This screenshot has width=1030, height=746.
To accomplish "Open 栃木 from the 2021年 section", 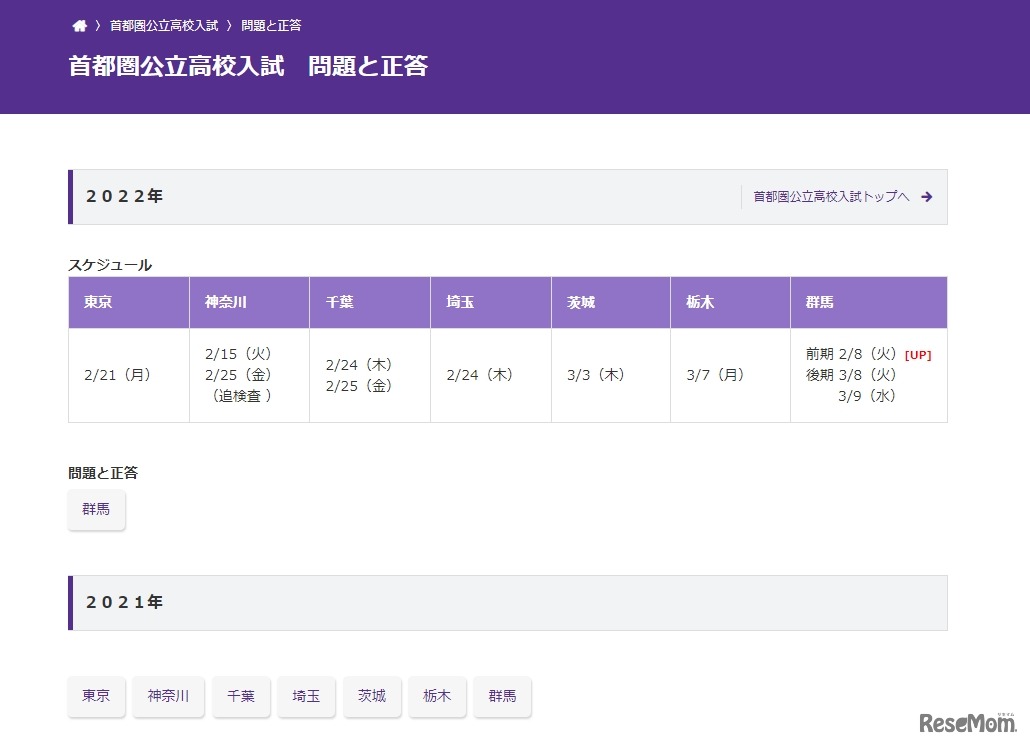I will (437, 696).
